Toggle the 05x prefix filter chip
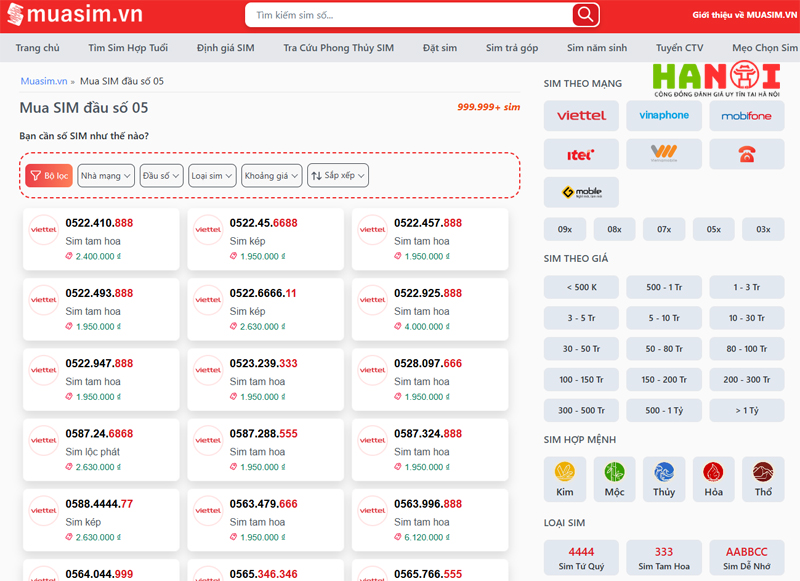This screenshot has height=581, width=800. (713, 229)
